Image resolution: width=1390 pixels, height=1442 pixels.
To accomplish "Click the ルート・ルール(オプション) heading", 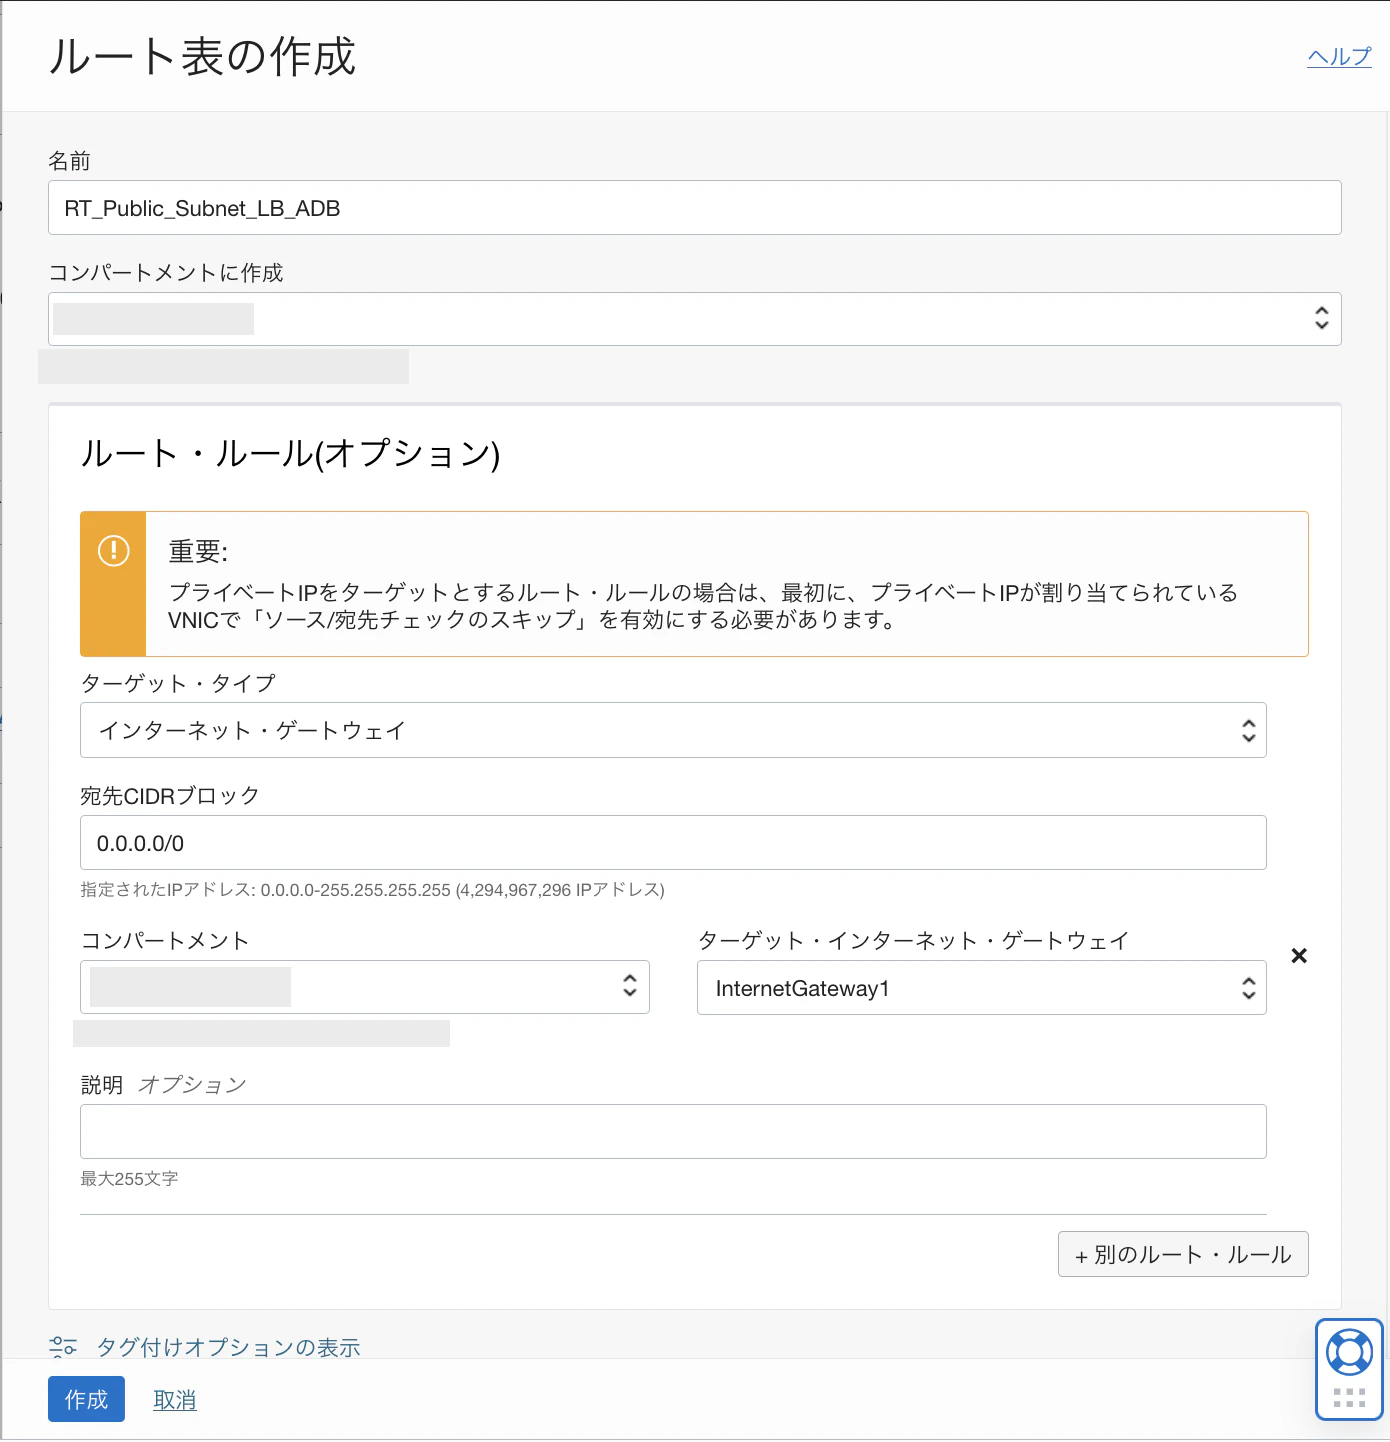I will 290,453.
